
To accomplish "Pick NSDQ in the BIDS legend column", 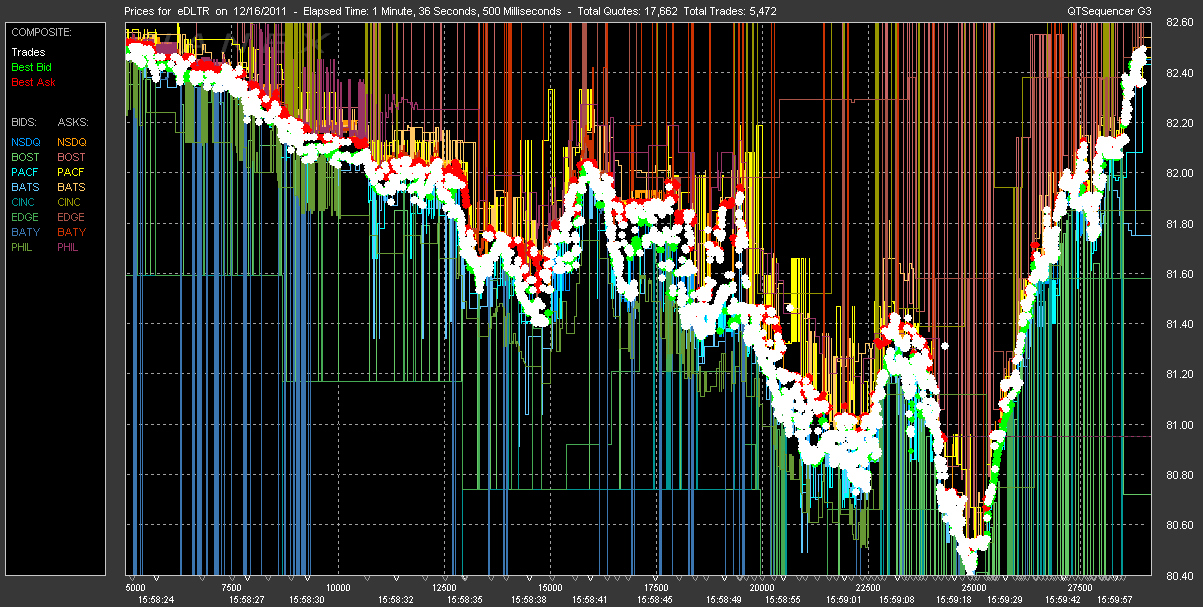I will coord(26,142).
